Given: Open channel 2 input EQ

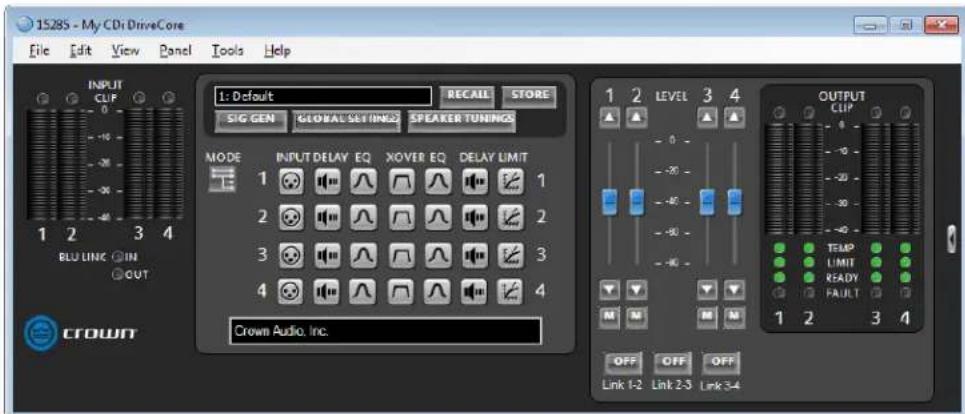Looking at the screenshot, I should pyautogui.click(x=363, y=217).
